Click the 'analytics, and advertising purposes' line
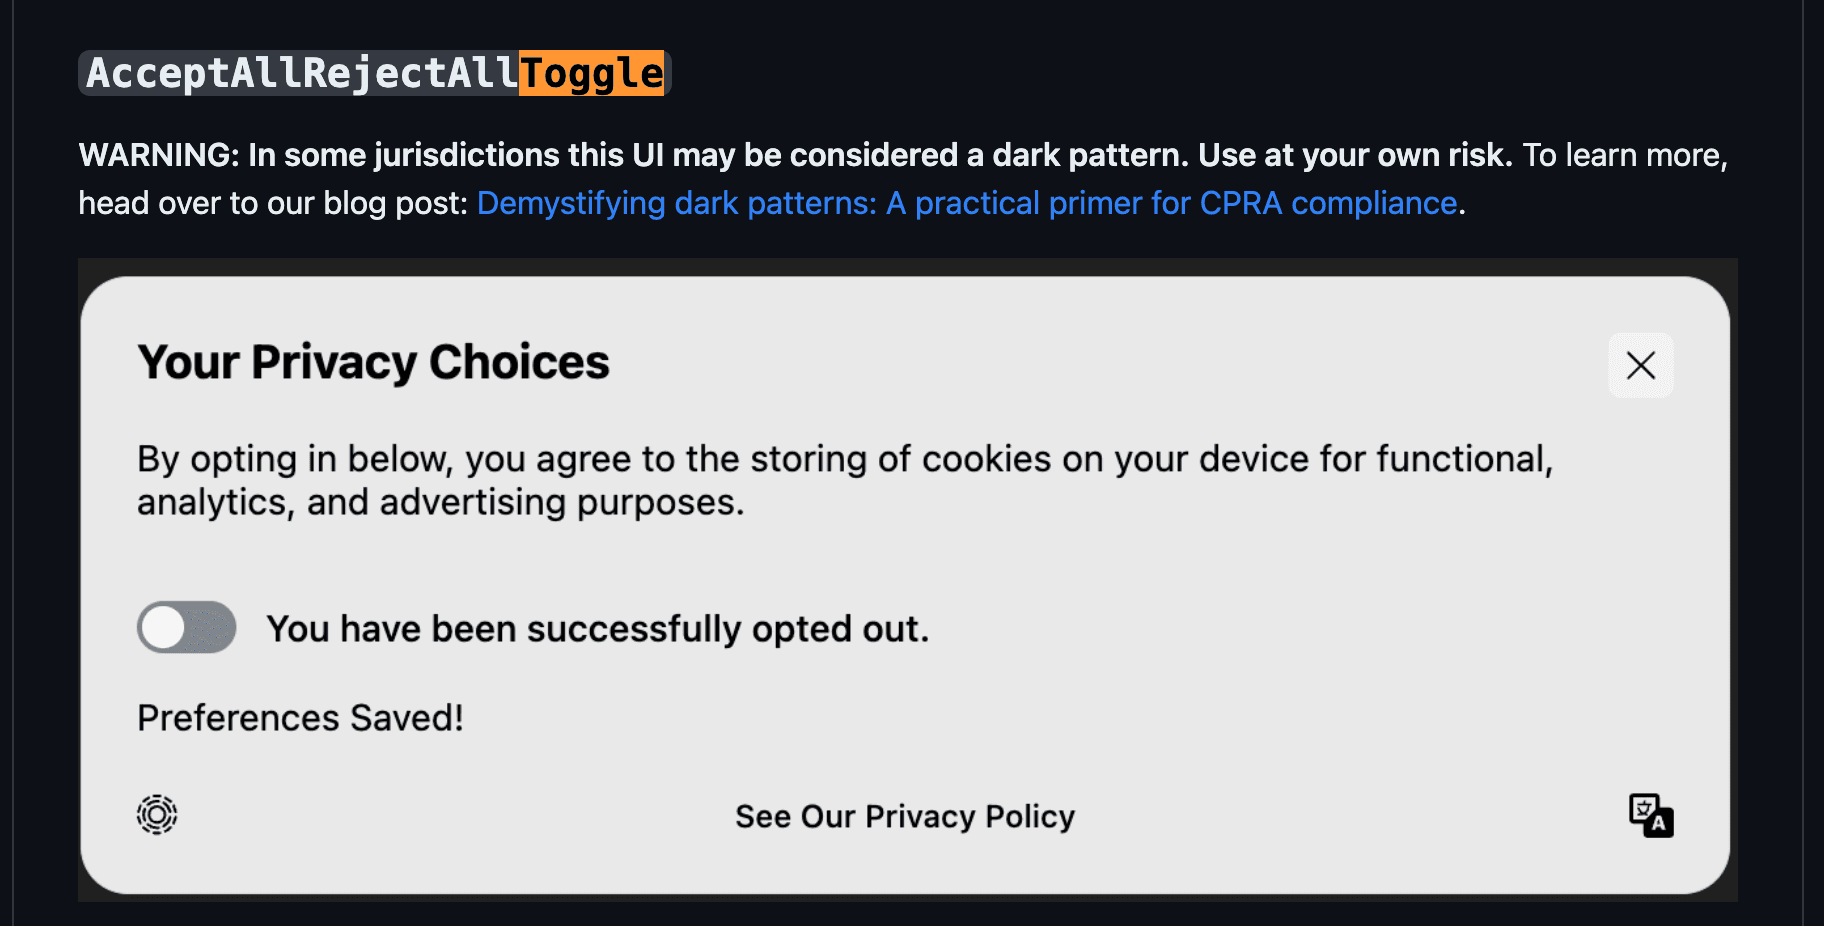The width and height of the screenshot is (1824, 926). click(440, 502)
